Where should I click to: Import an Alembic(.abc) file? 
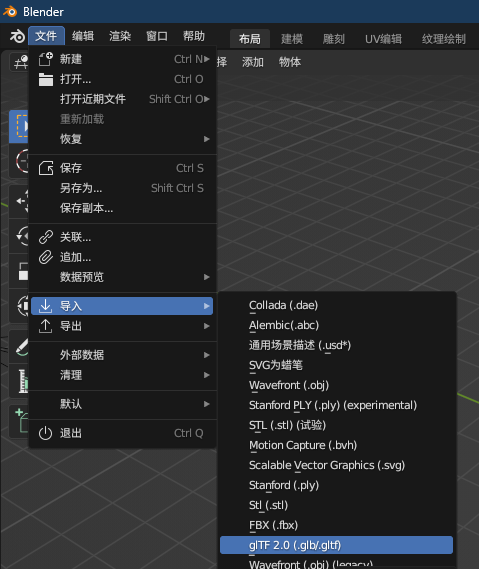click(x=336, y=325)
